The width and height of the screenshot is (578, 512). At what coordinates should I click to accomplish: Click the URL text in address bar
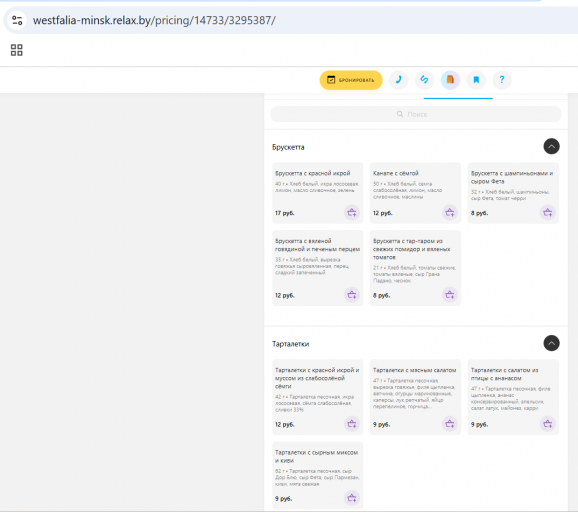pos(154,20)
